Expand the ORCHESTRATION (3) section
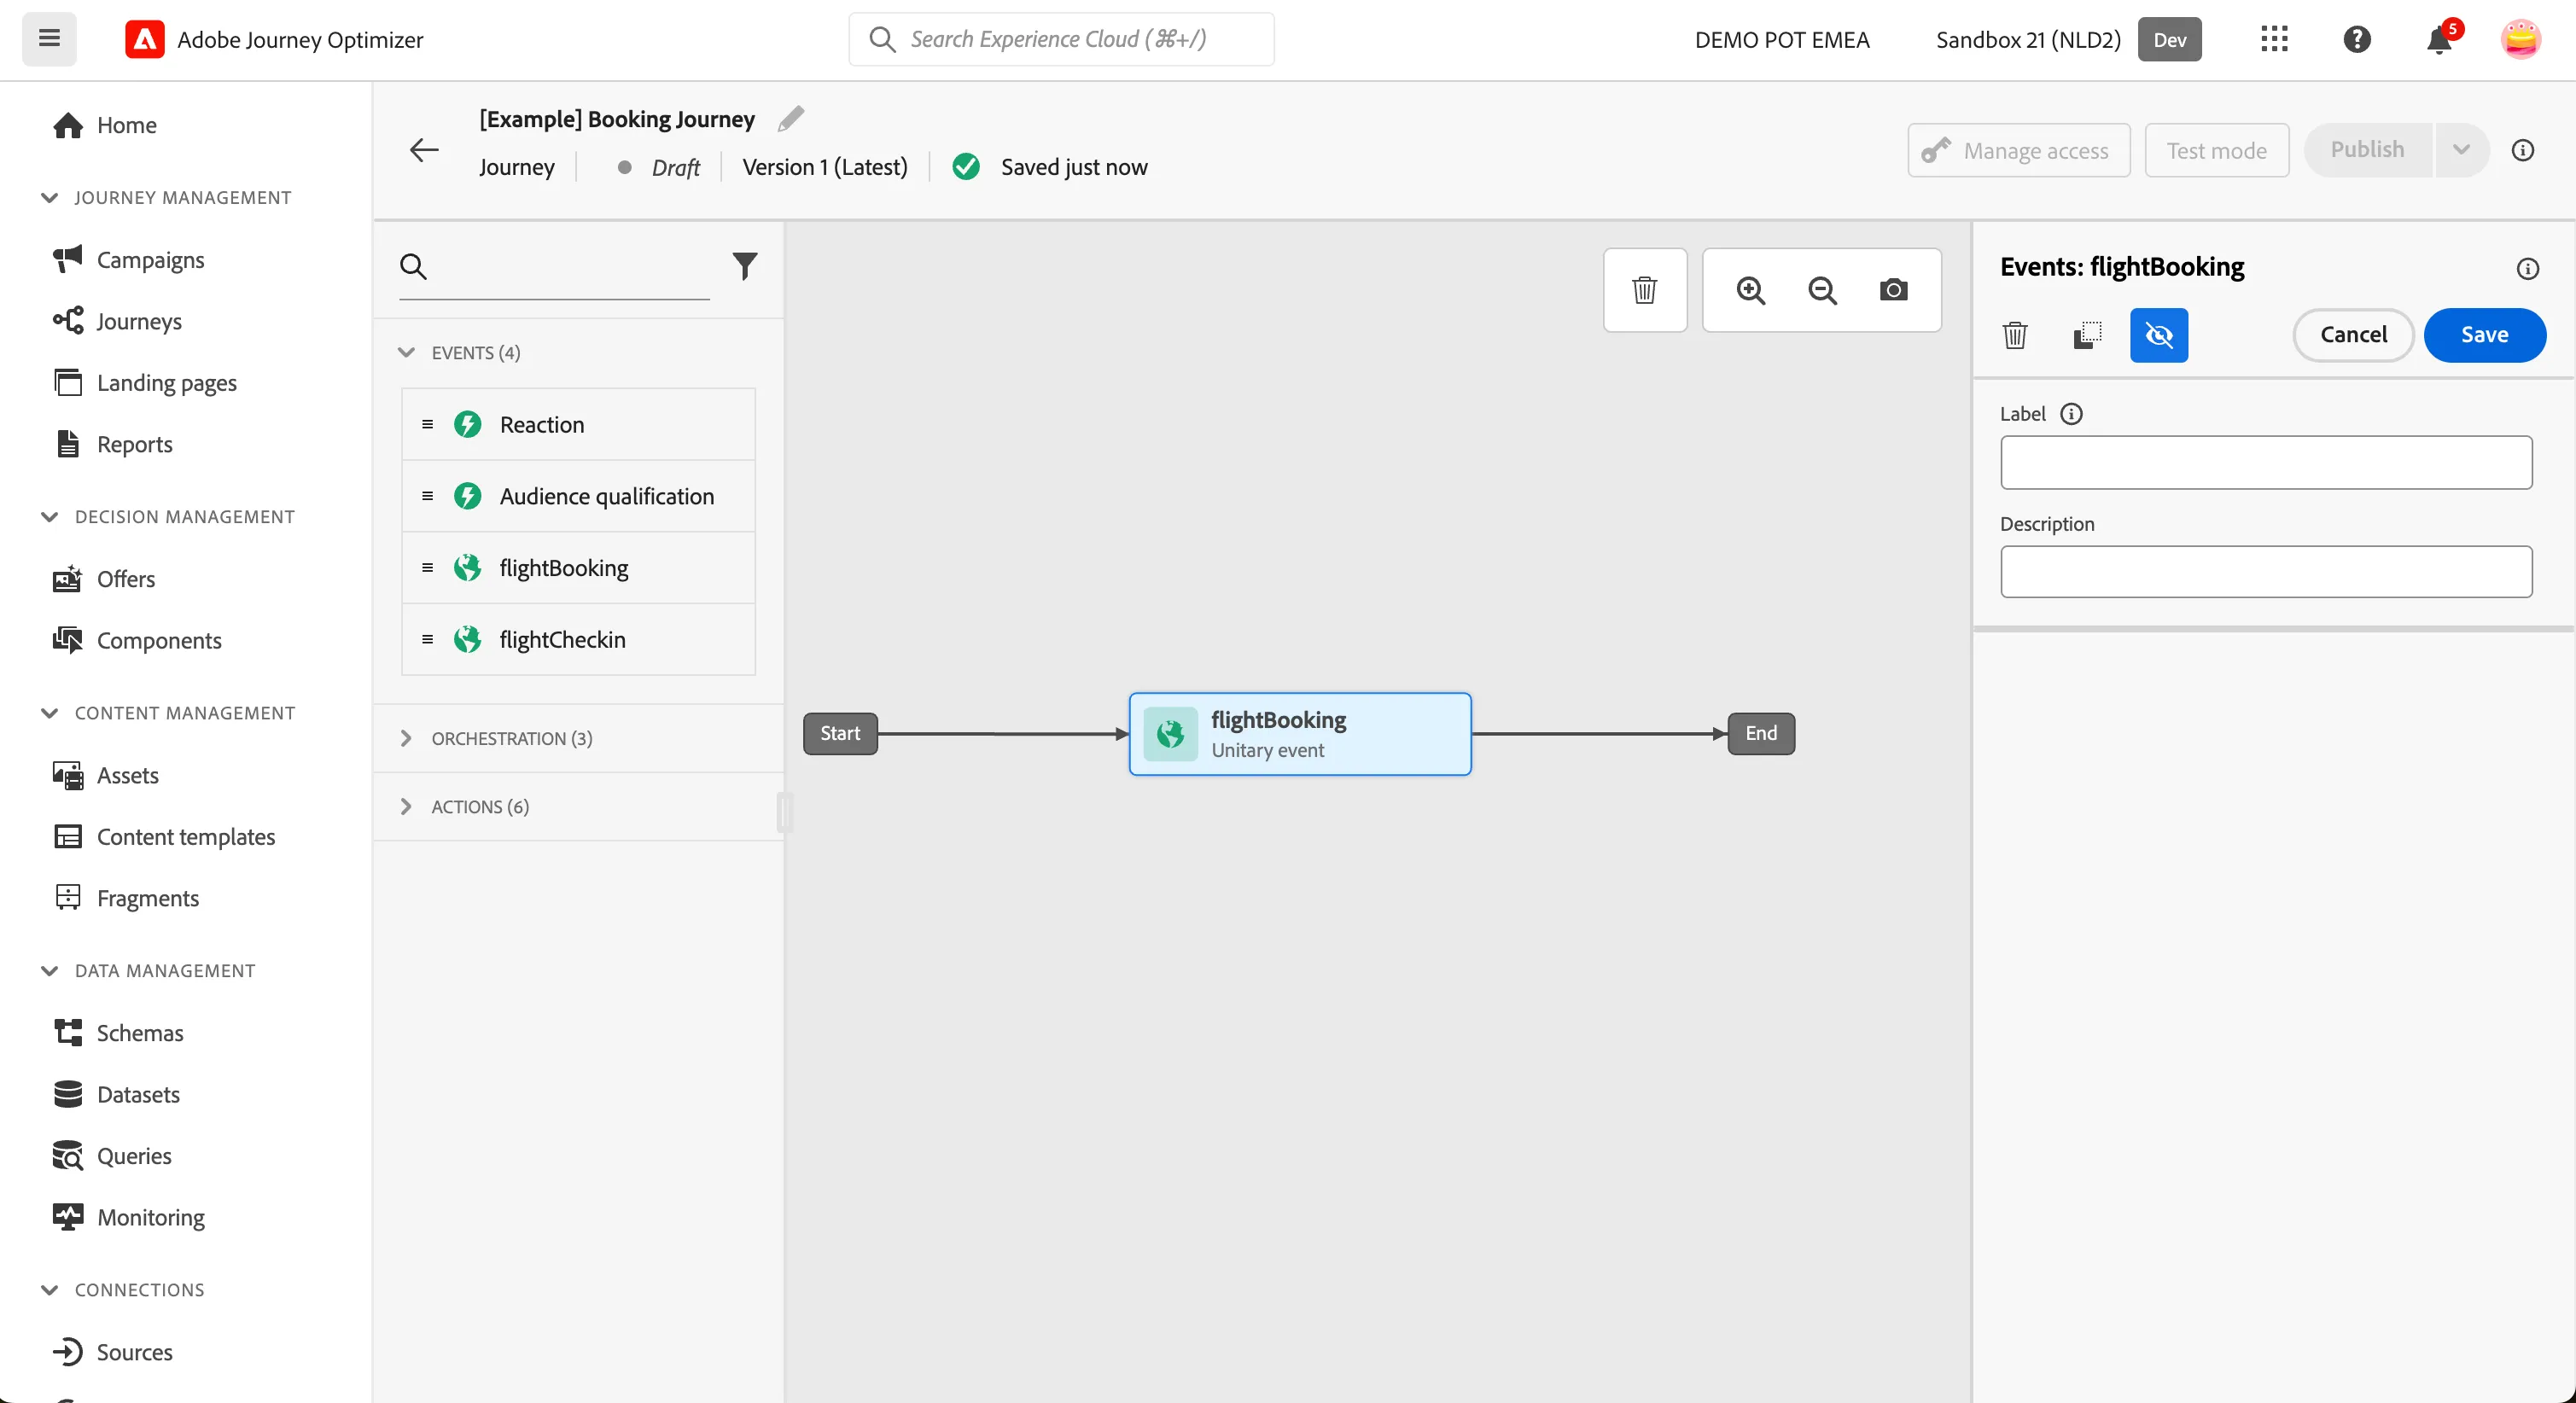 [406, 738]
